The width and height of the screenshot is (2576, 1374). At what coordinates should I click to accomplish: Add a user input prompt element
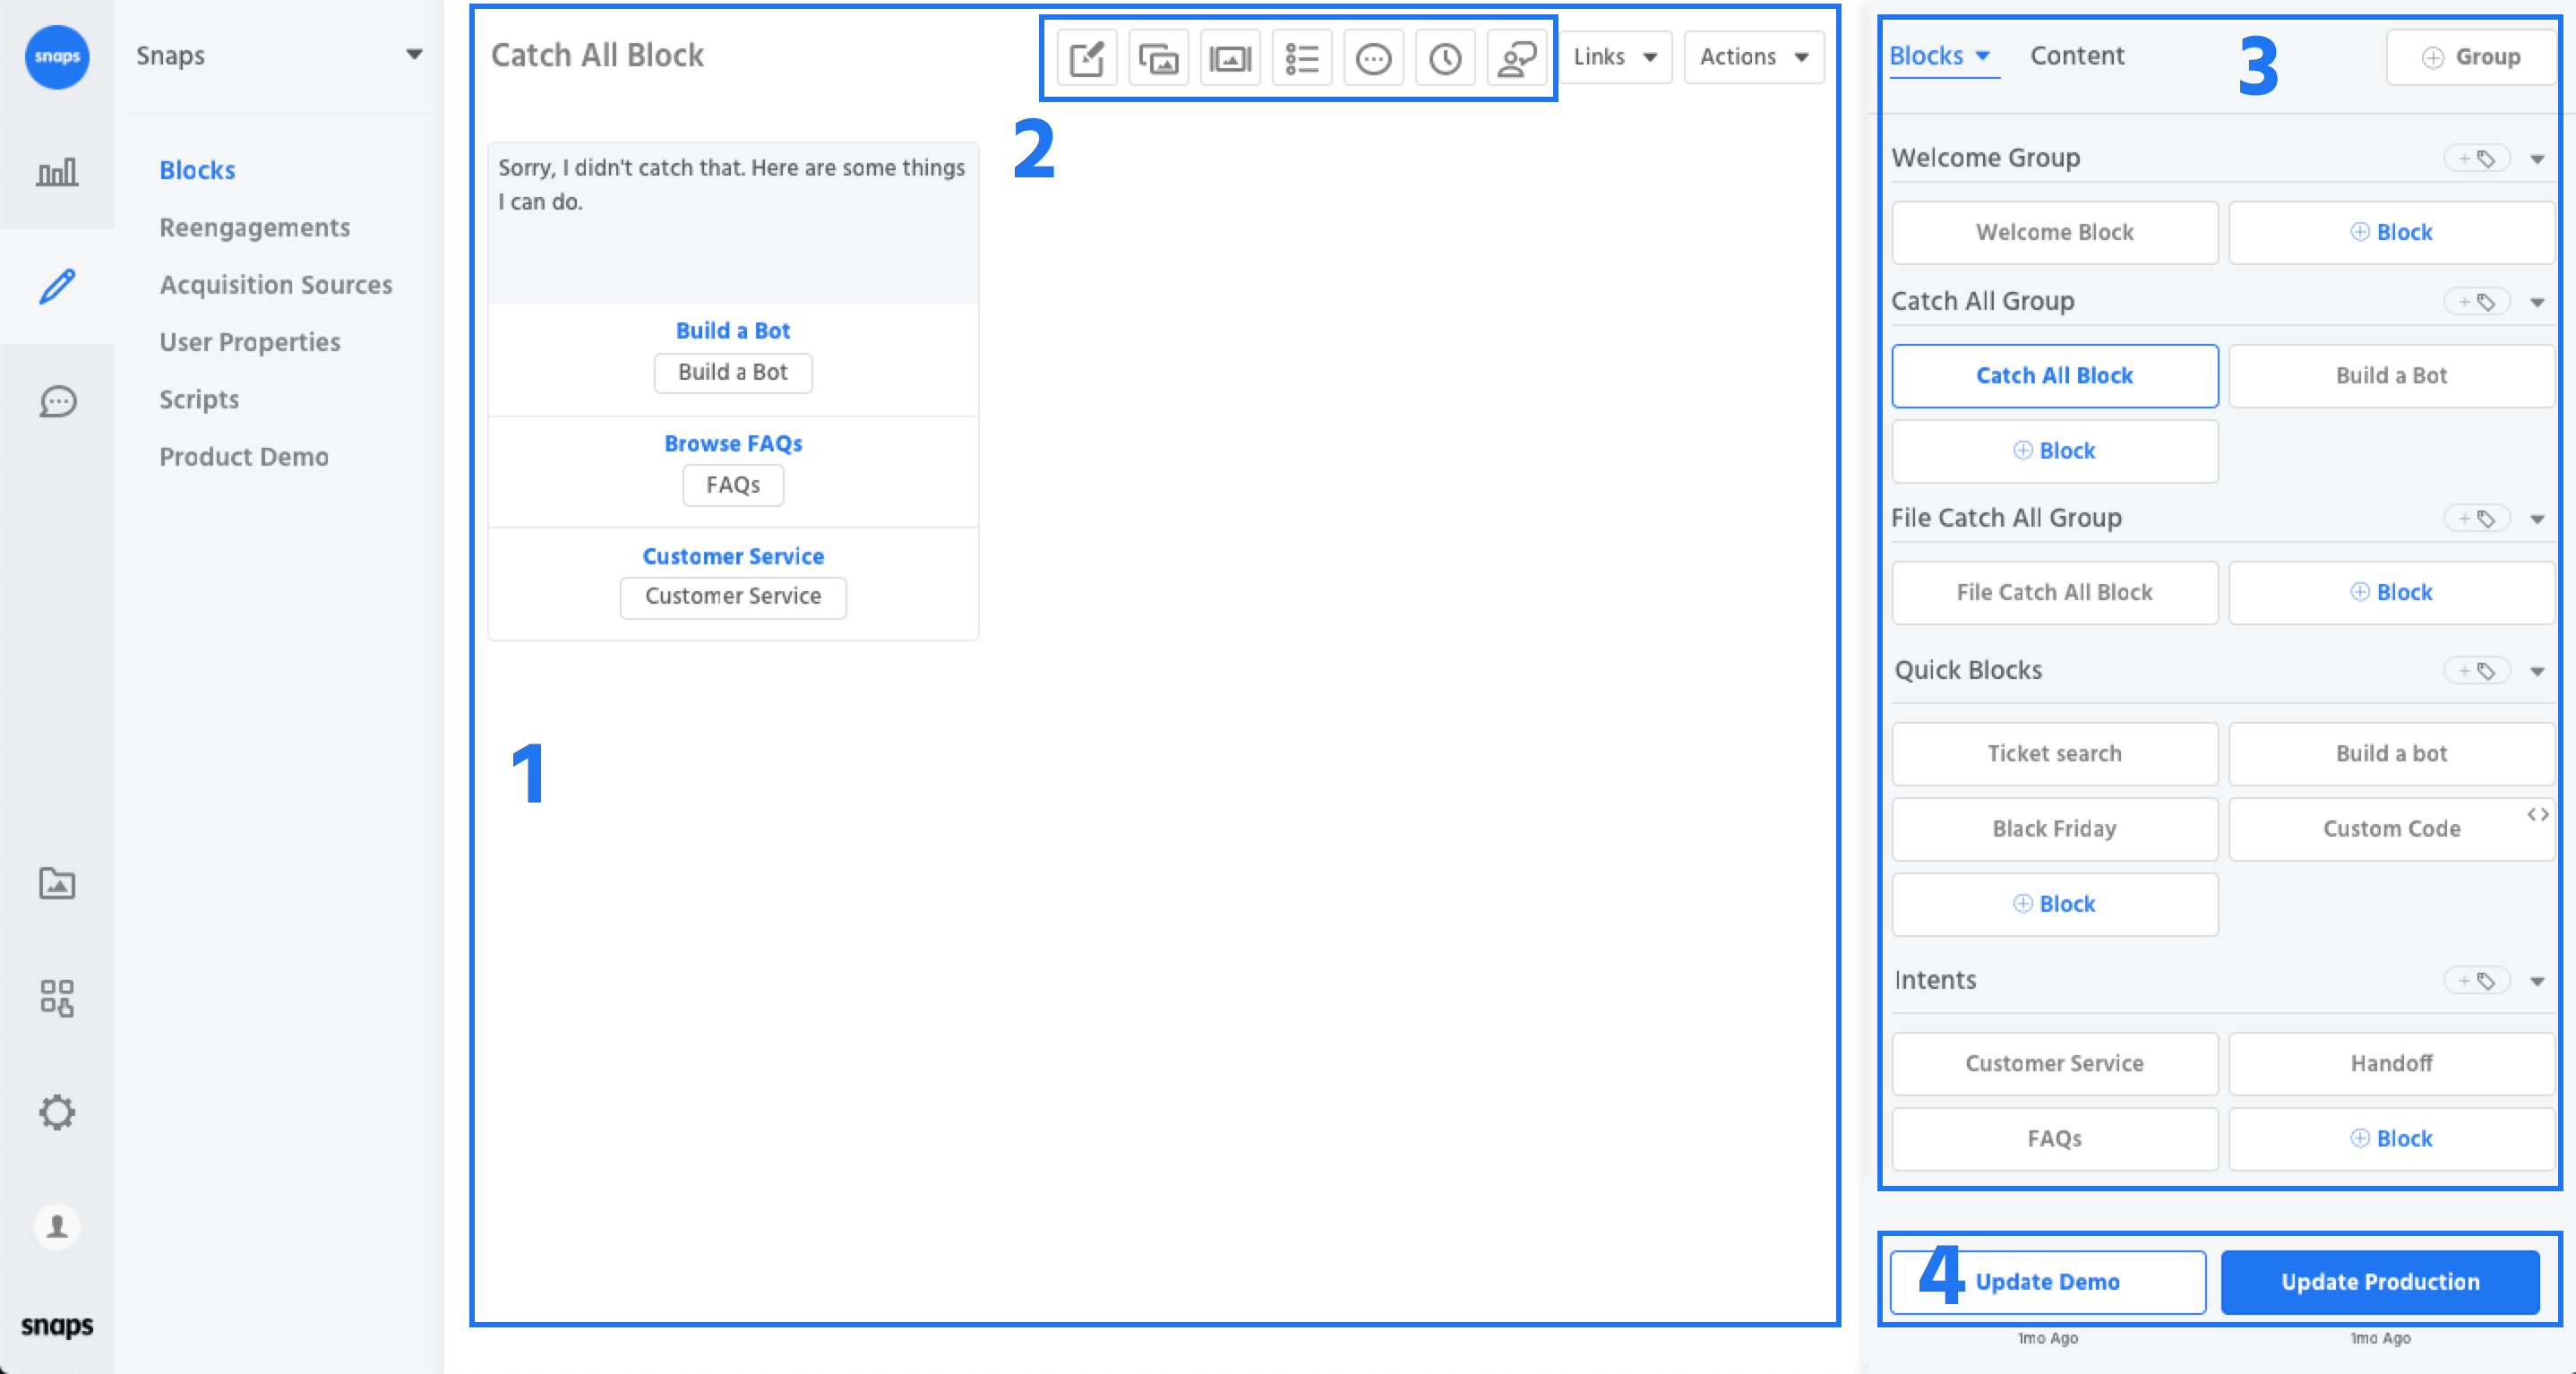(x=1517, y=58)
